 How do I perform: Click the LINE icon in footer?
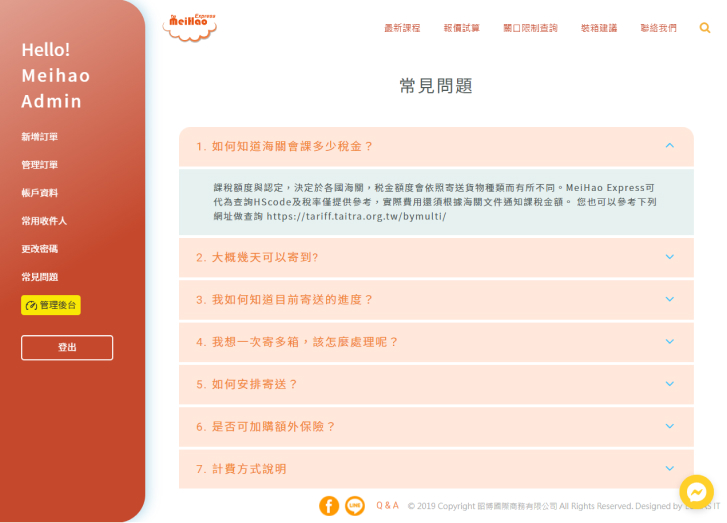pos(355,506)
